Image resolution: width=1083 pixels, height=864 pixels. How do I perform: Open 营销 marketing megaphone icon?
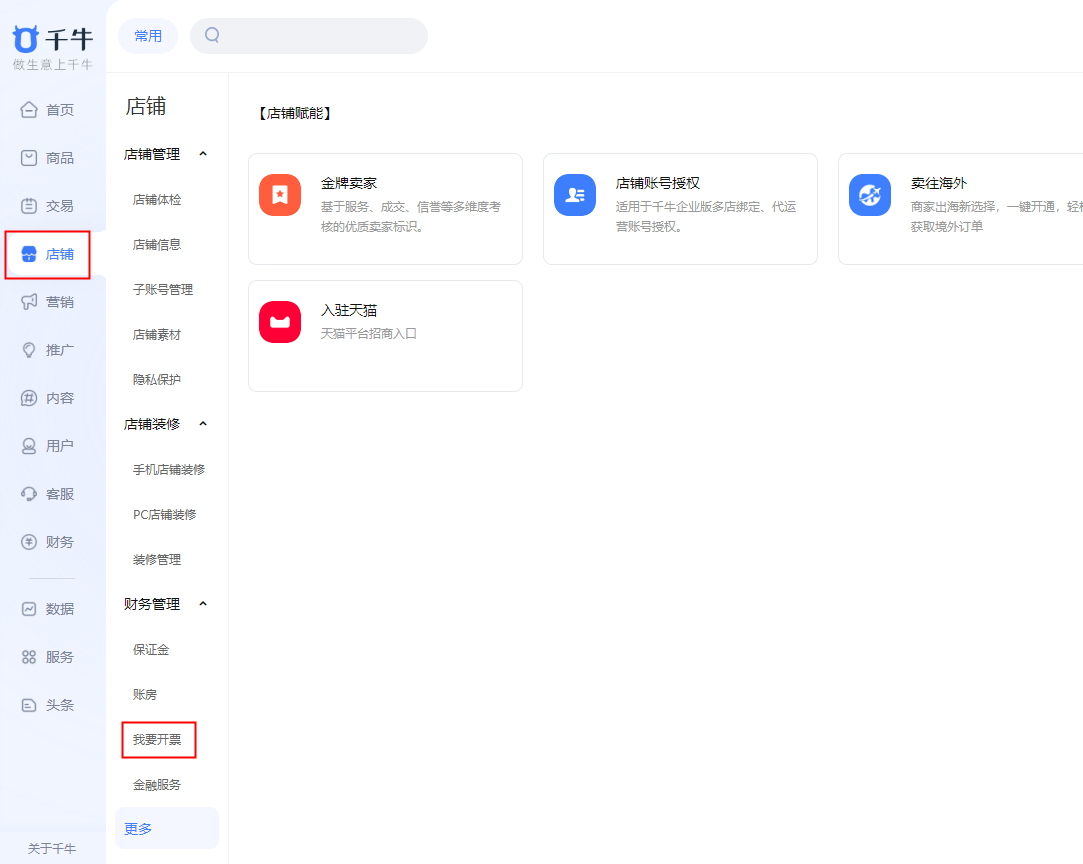[28, 302]
